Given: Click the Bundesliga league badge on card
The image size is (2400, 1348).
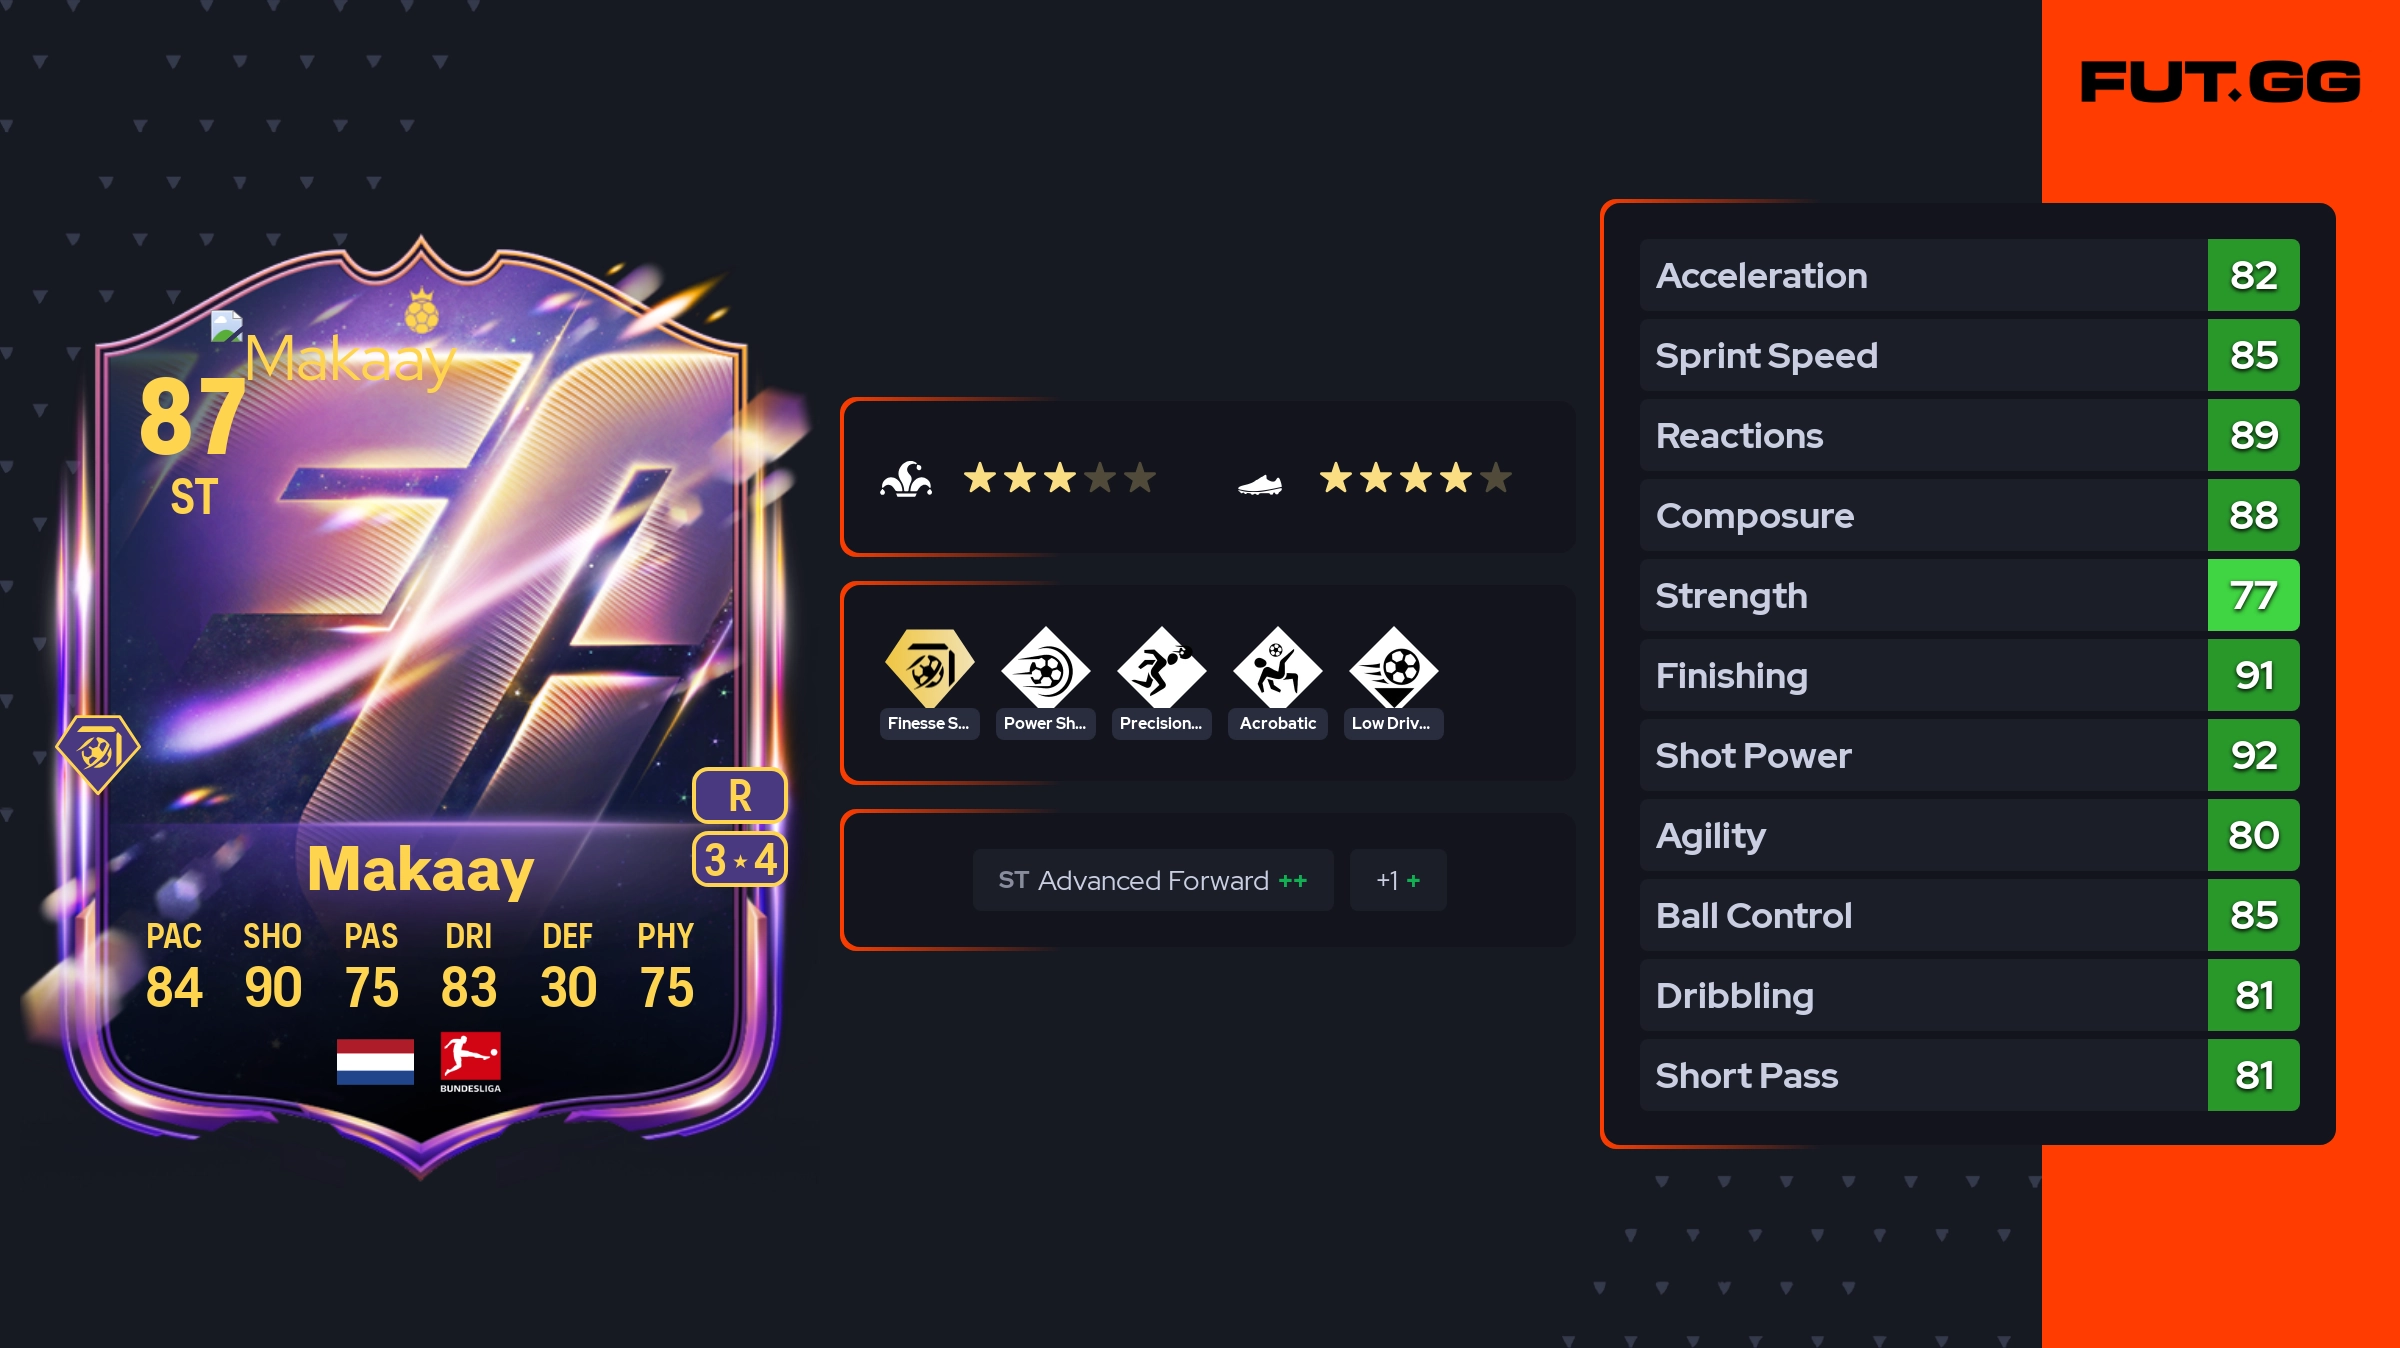Looking at the screenshot, I should coord(470,1062).
